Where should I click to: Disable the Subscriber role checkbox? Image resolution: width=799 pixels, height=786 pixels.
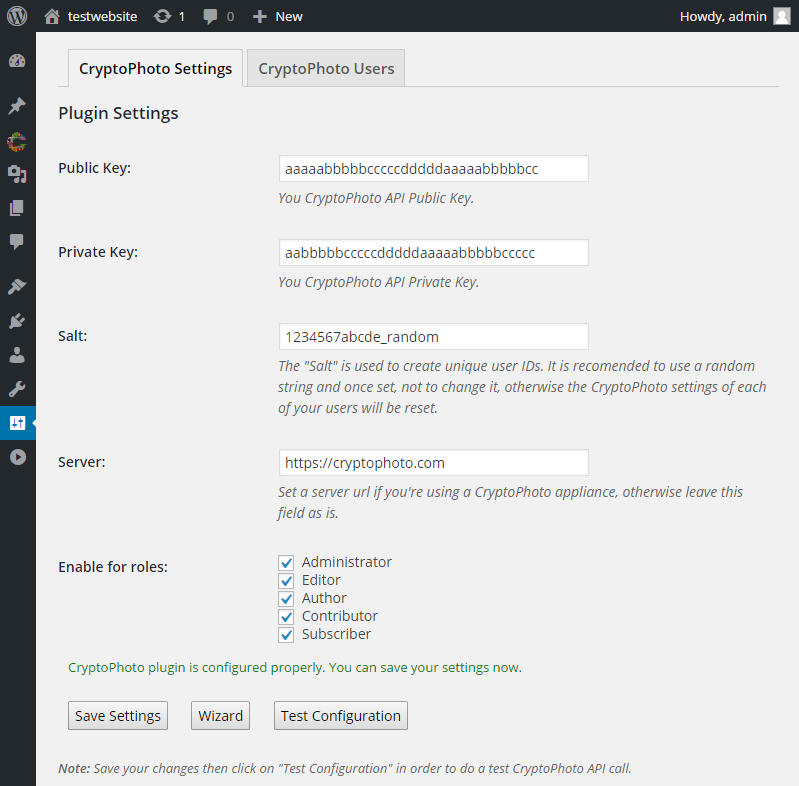click(x=286, y=635)
